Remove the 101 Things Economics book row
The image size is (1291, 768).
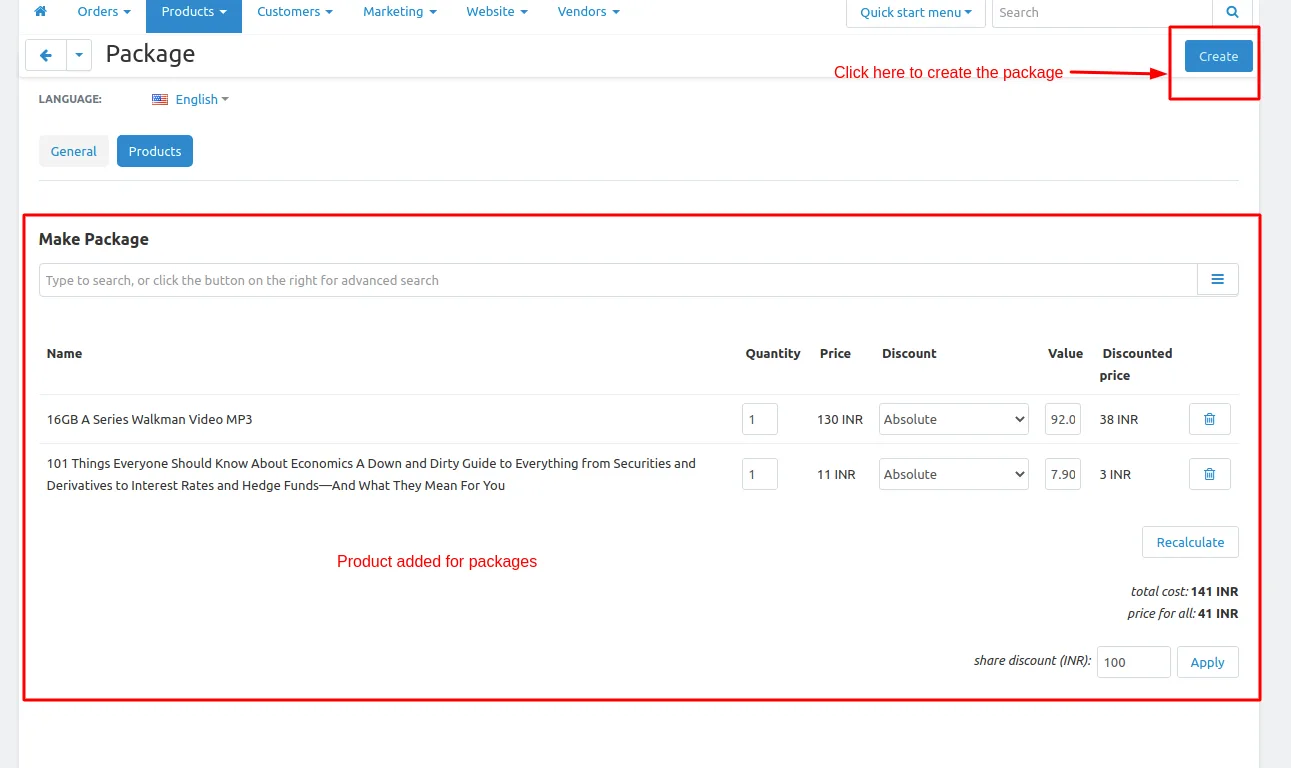[1209, 474]
